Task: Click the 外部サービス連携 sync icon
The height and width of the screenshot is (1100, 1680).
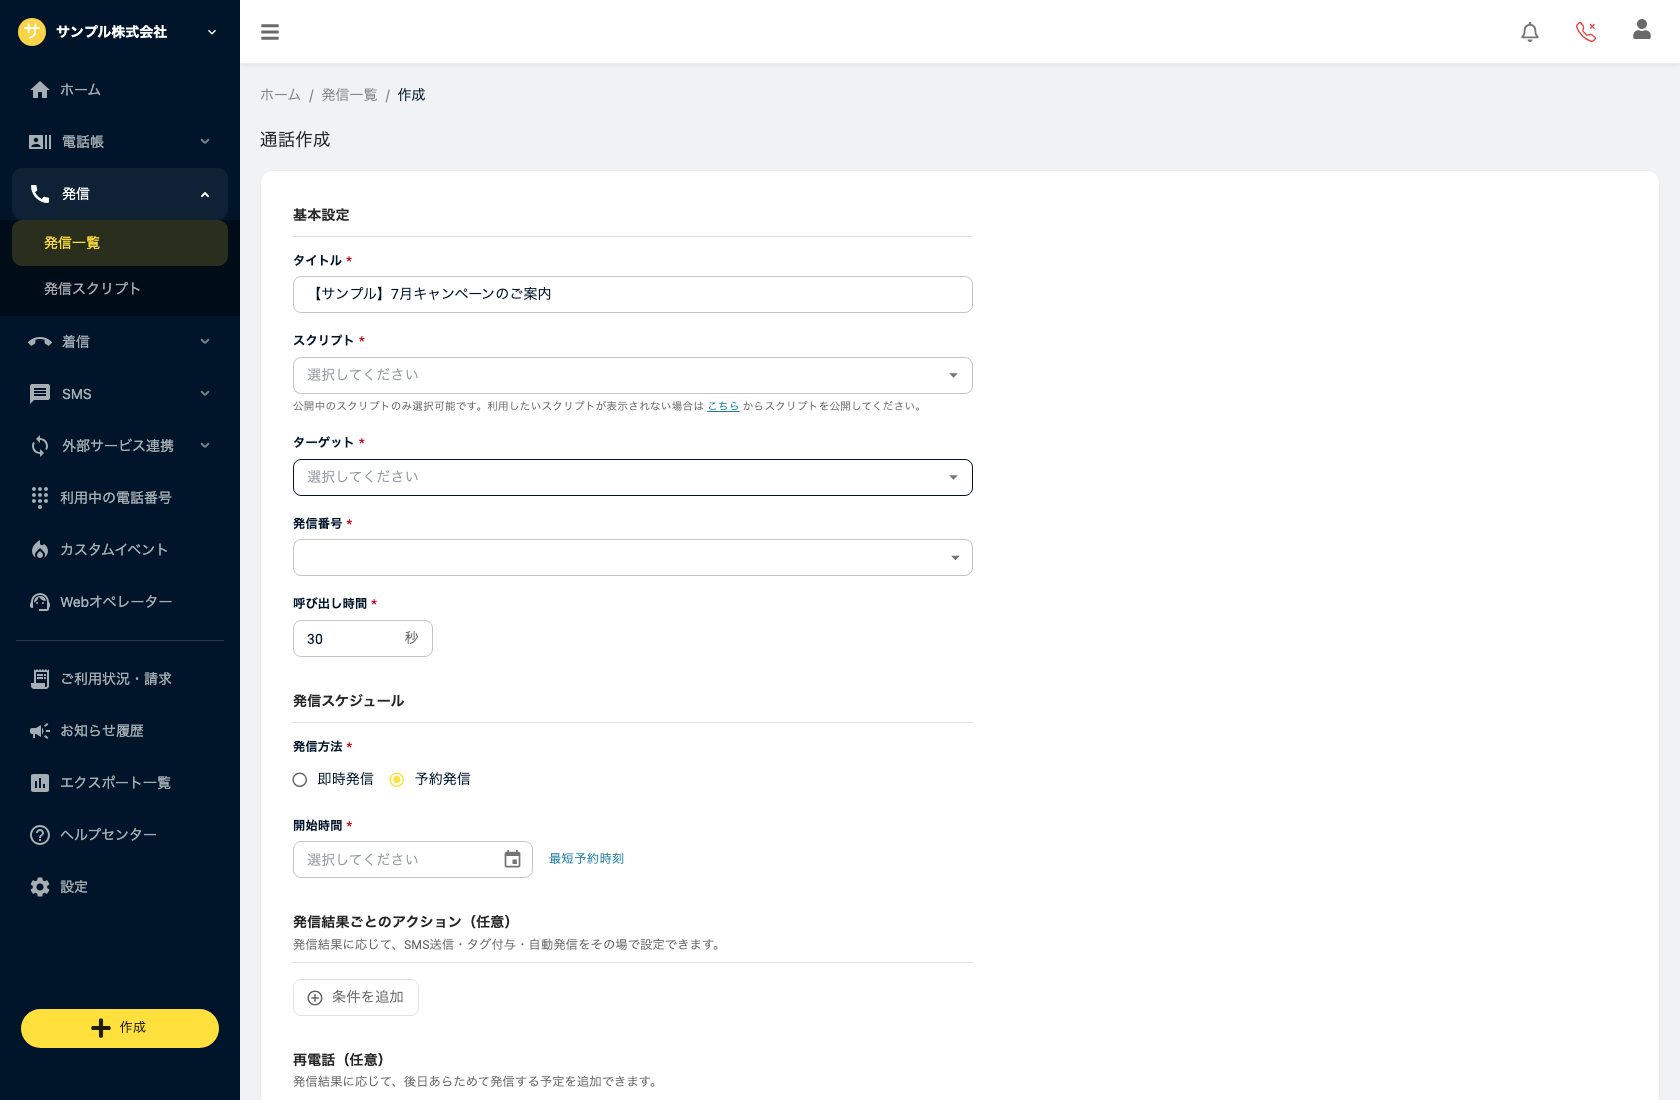Action: 40,446
